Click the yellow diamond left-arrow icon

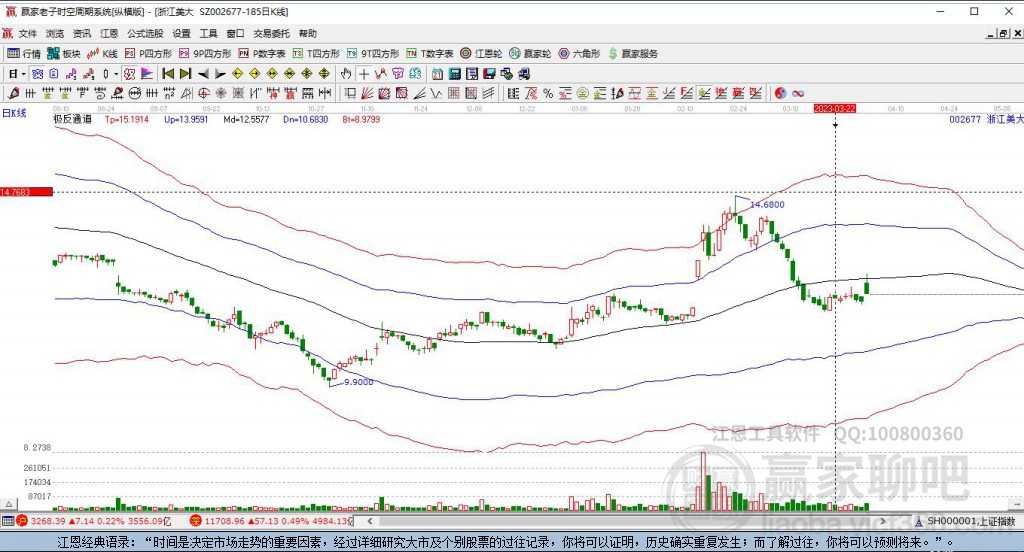[237, 74]
